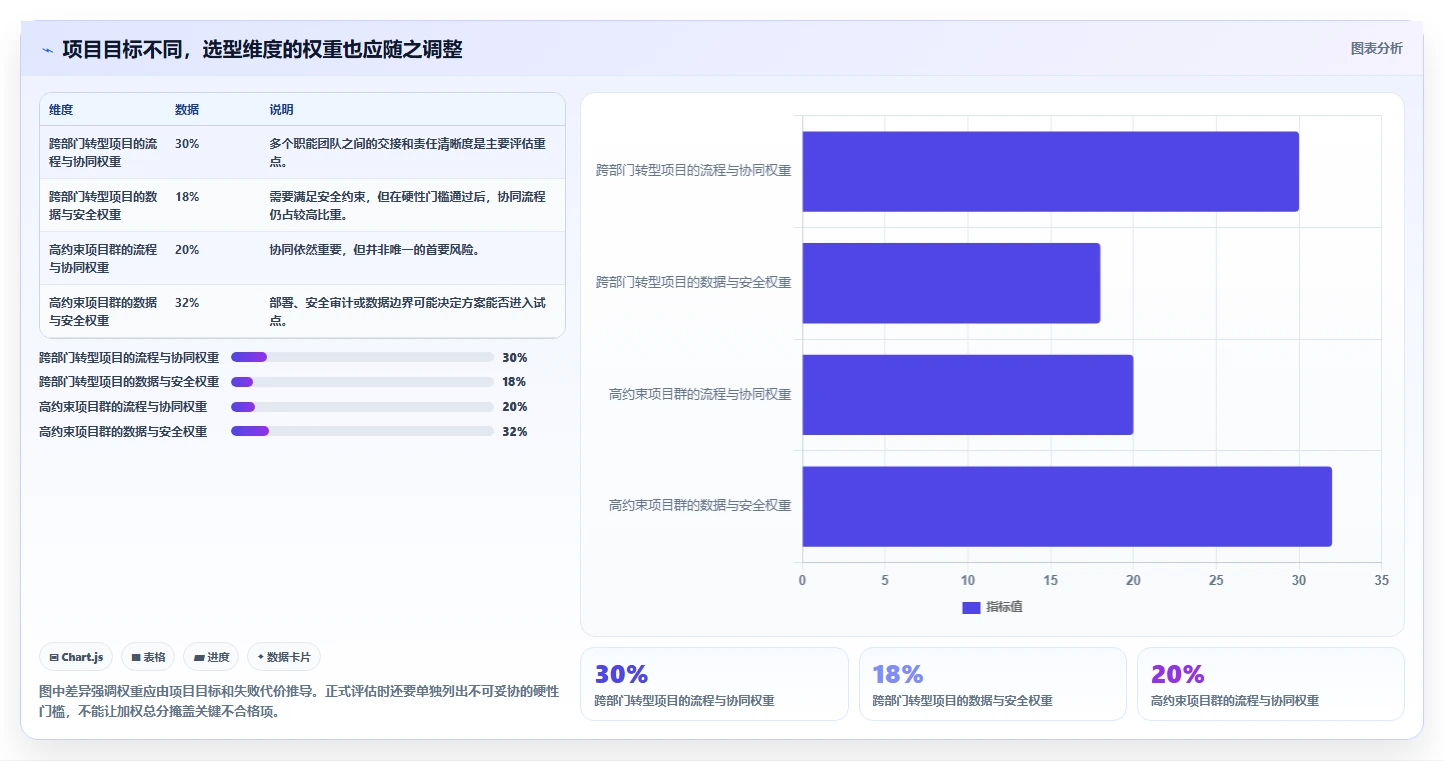Click the footer note starting 图中差异强调权重
The height and width of the screenshot is (761, 1444).
tap(299, 701)
